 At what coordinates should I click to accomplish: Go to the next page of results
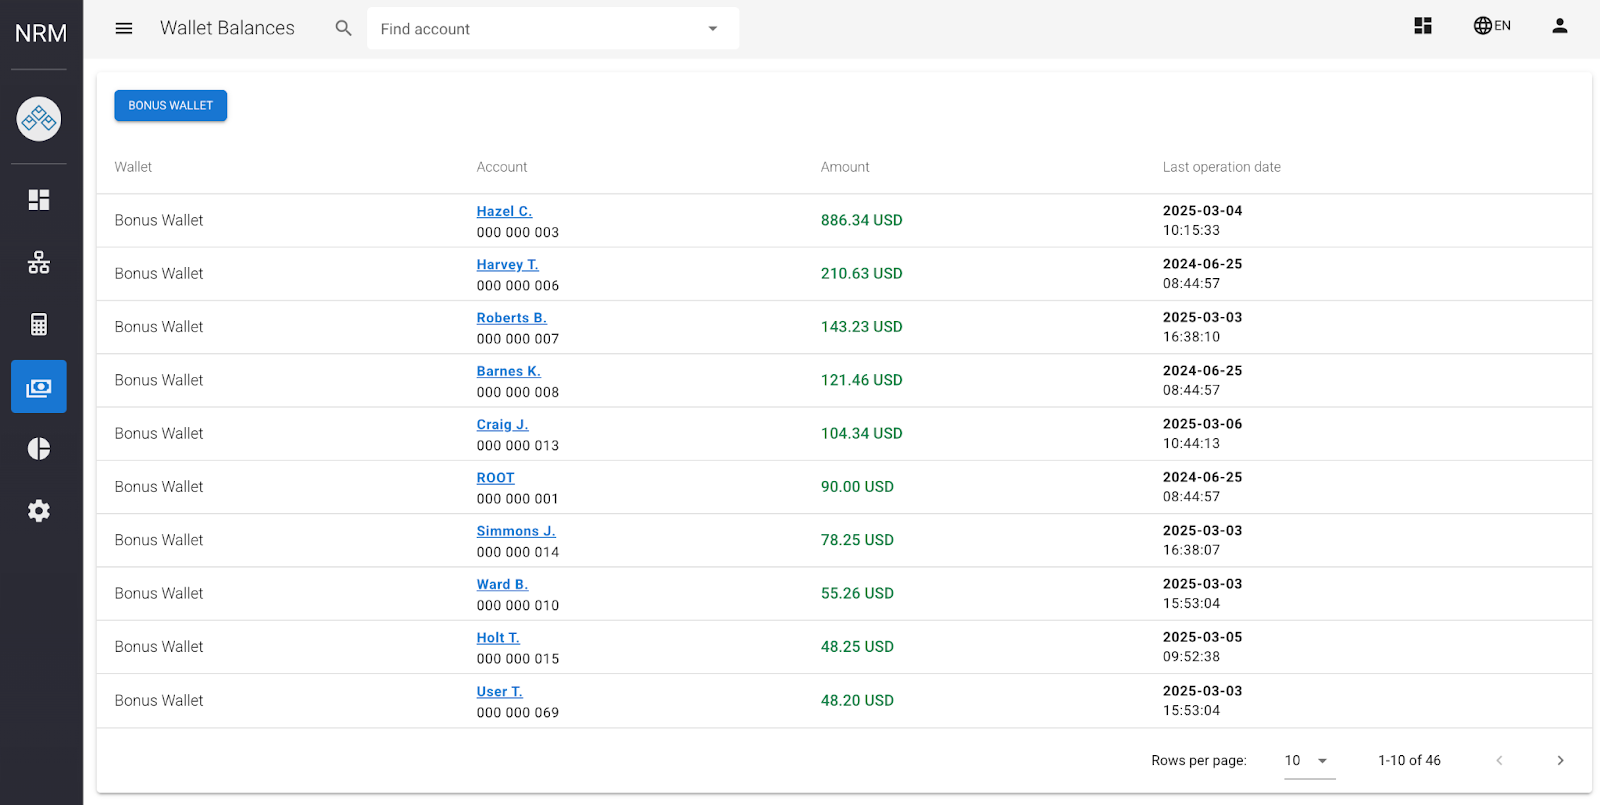[1560, 761]
